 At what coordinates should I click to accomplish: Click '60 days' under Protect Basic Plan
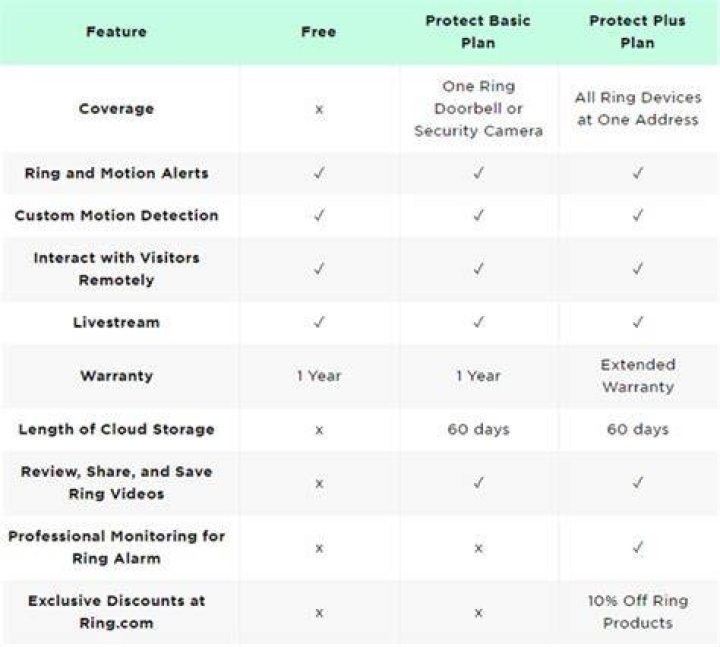[478, 429]
